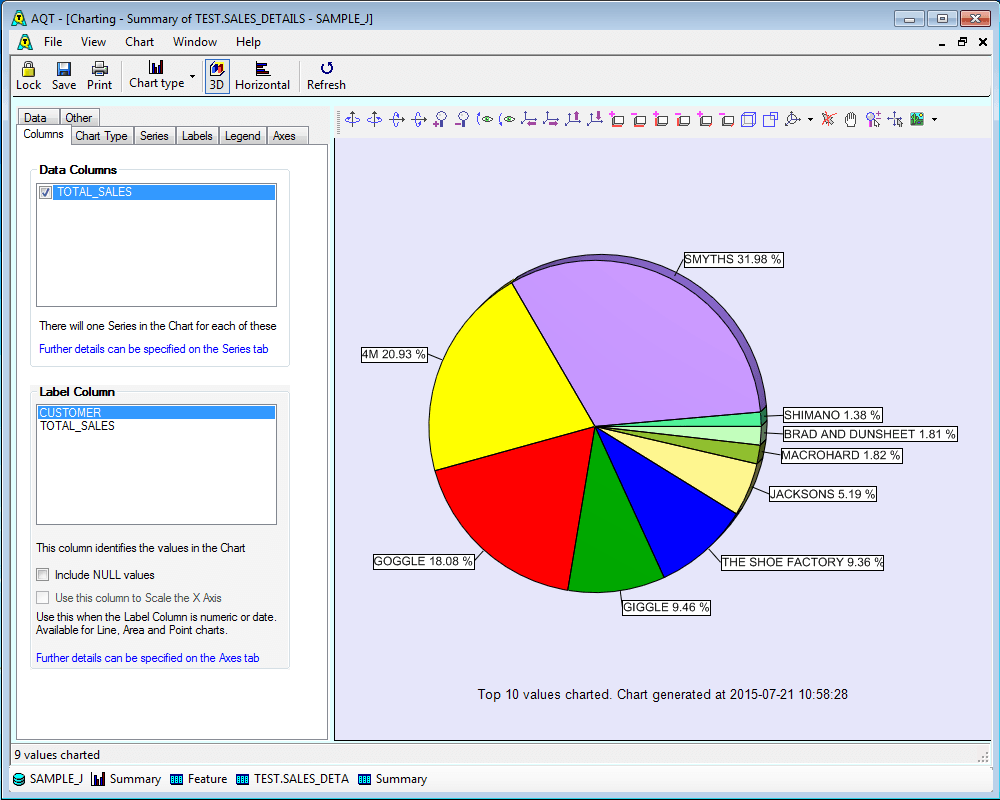
Task: Switch chart to Horizontal orientation
Action: coord(262,76)
